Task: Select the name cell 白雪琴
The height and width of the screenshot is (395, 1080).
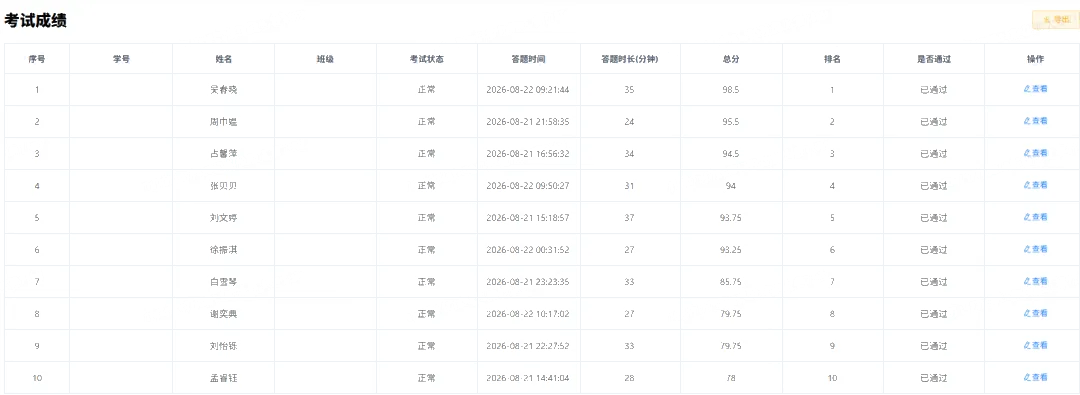Action: 223,282
